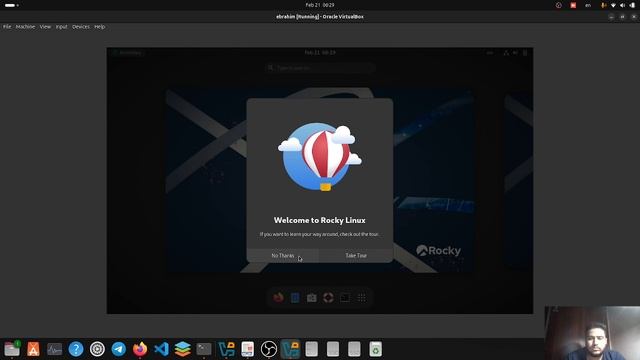Click the Welcome to Rocky Linux heading
Image resolution: width=640 pixels, height=360 pixels.
click(320, 220)
